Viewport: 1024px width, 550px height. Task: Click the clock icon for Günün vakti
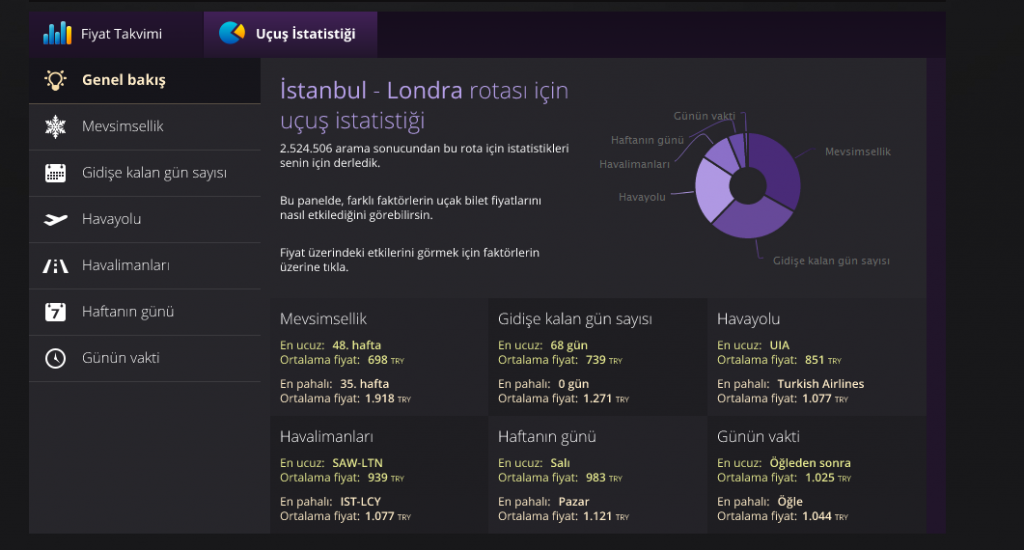(55, 358)
